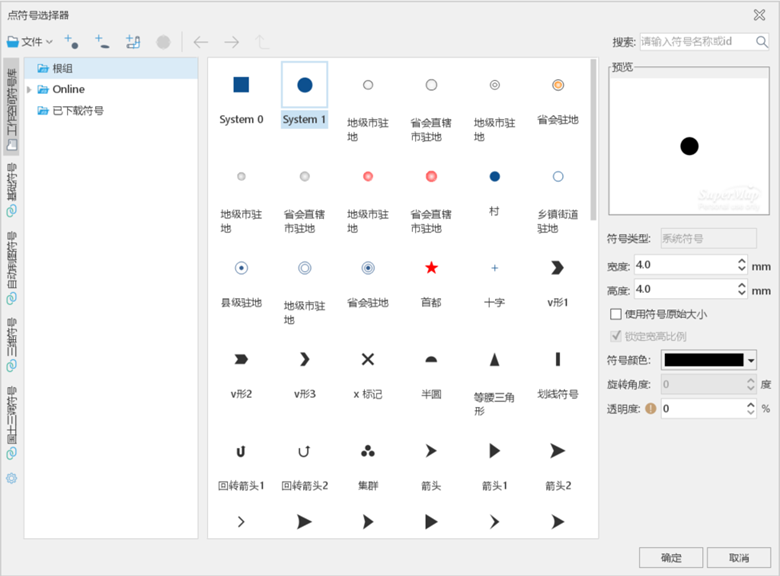
Task: Click the 宽度 width value field
Action: tap(683, 266)
